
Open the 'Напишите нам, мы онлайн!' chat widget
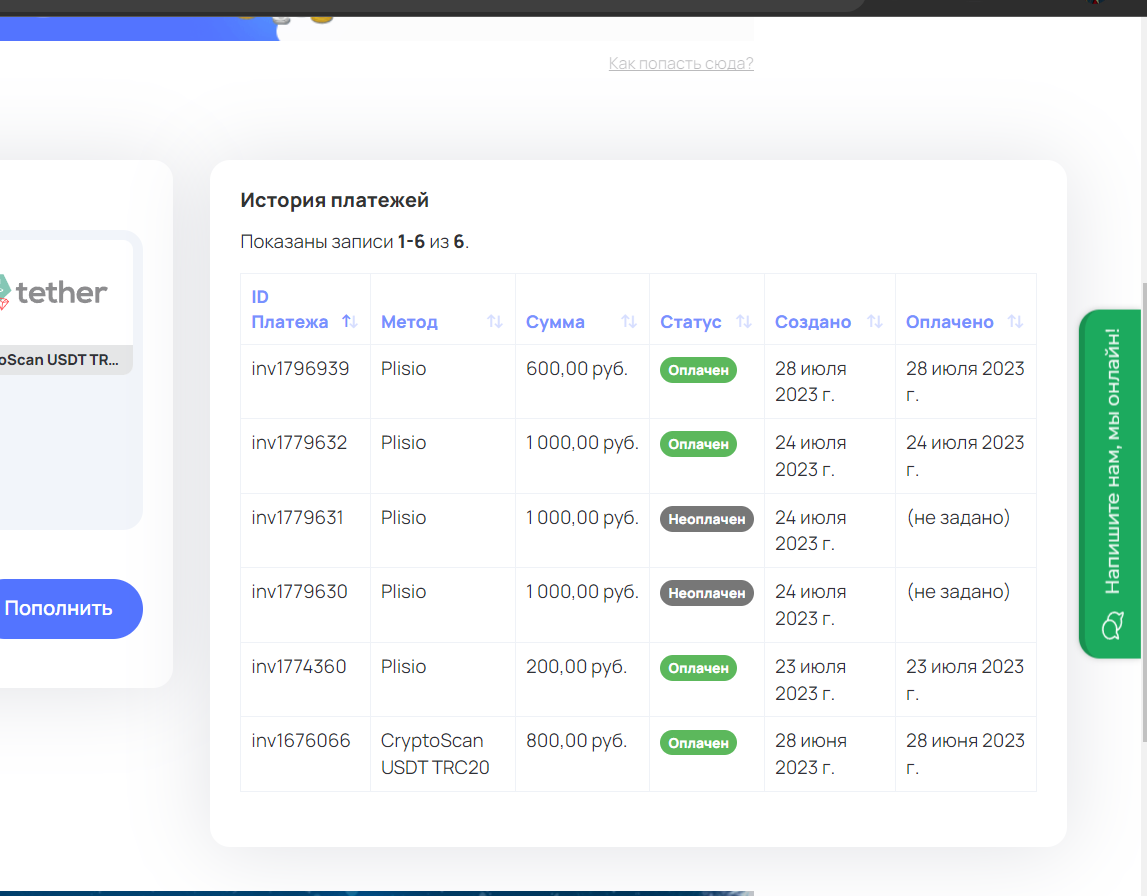1110,483
